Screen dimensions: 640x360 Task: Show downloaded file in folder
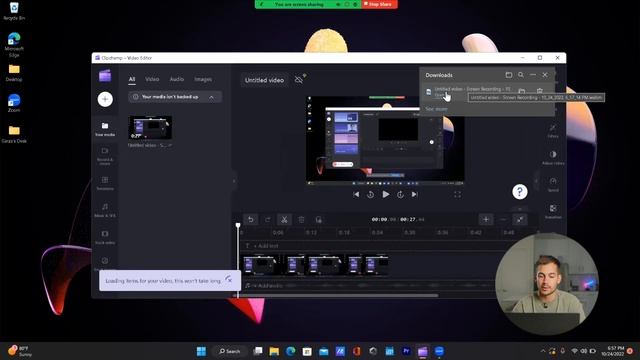522,91
